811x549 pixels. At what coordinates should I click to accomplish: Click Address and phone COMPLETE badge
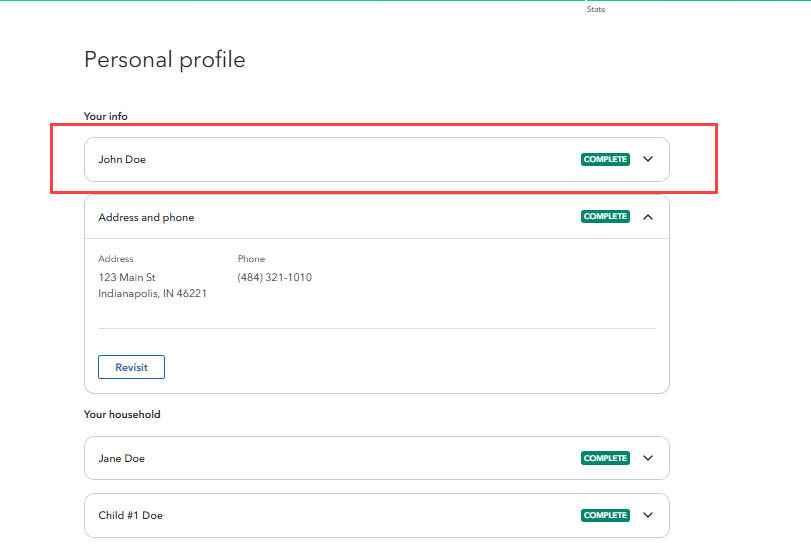(605, 216)
